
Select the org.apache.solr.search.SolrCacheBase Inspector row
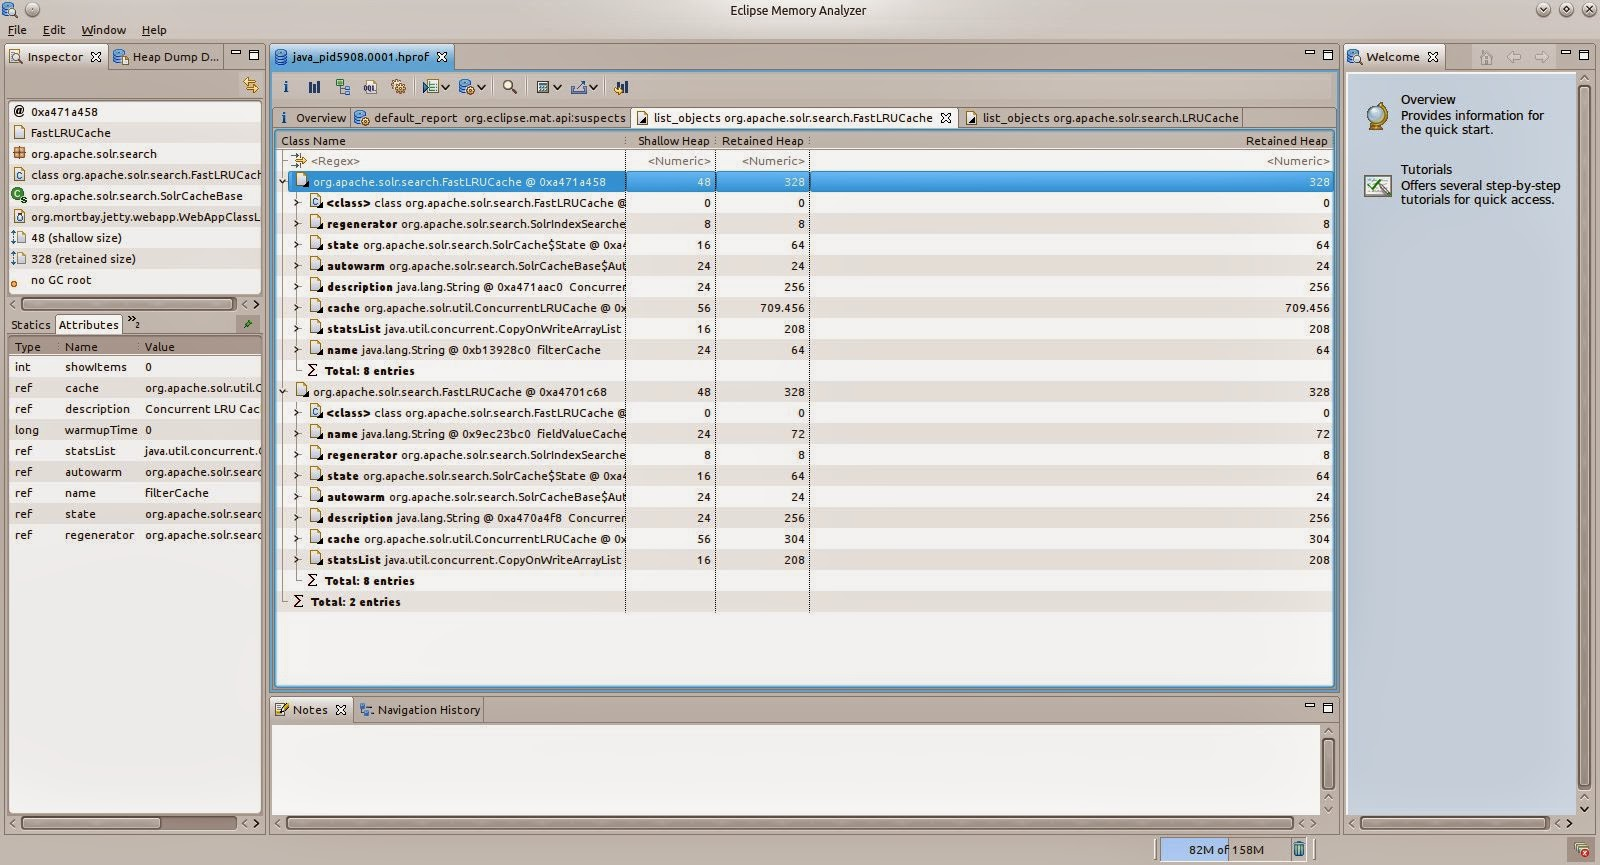pyautogui.click(x=135, y=196)
